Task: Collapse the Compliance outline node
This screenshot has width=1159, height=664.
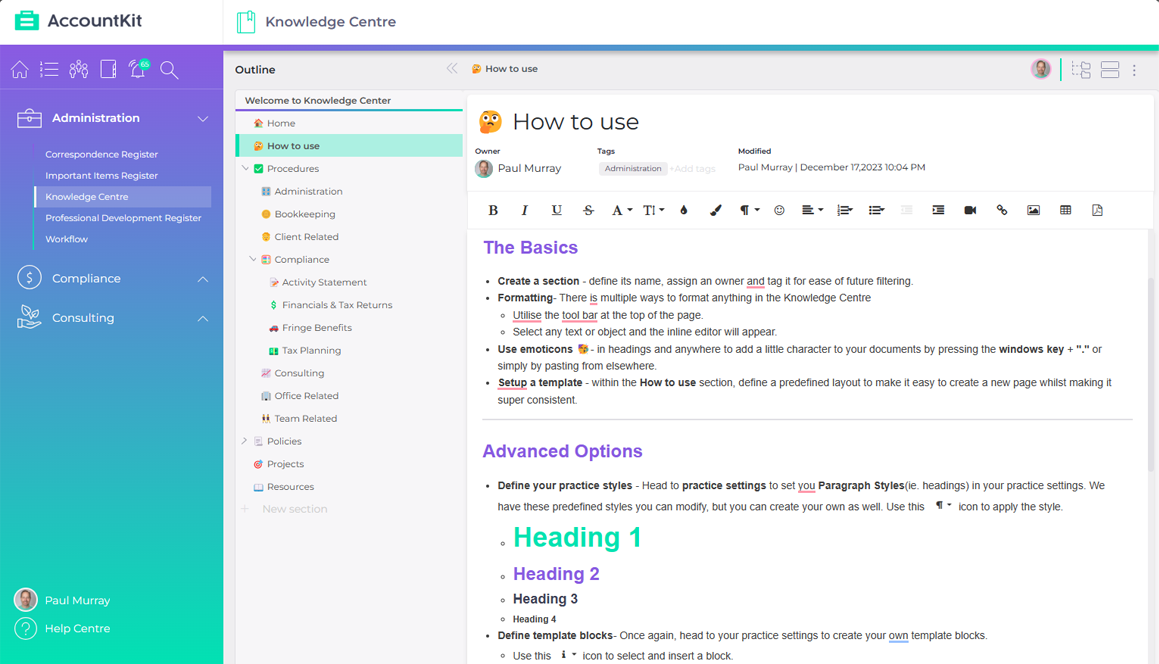Action: (x=253, y=260)
